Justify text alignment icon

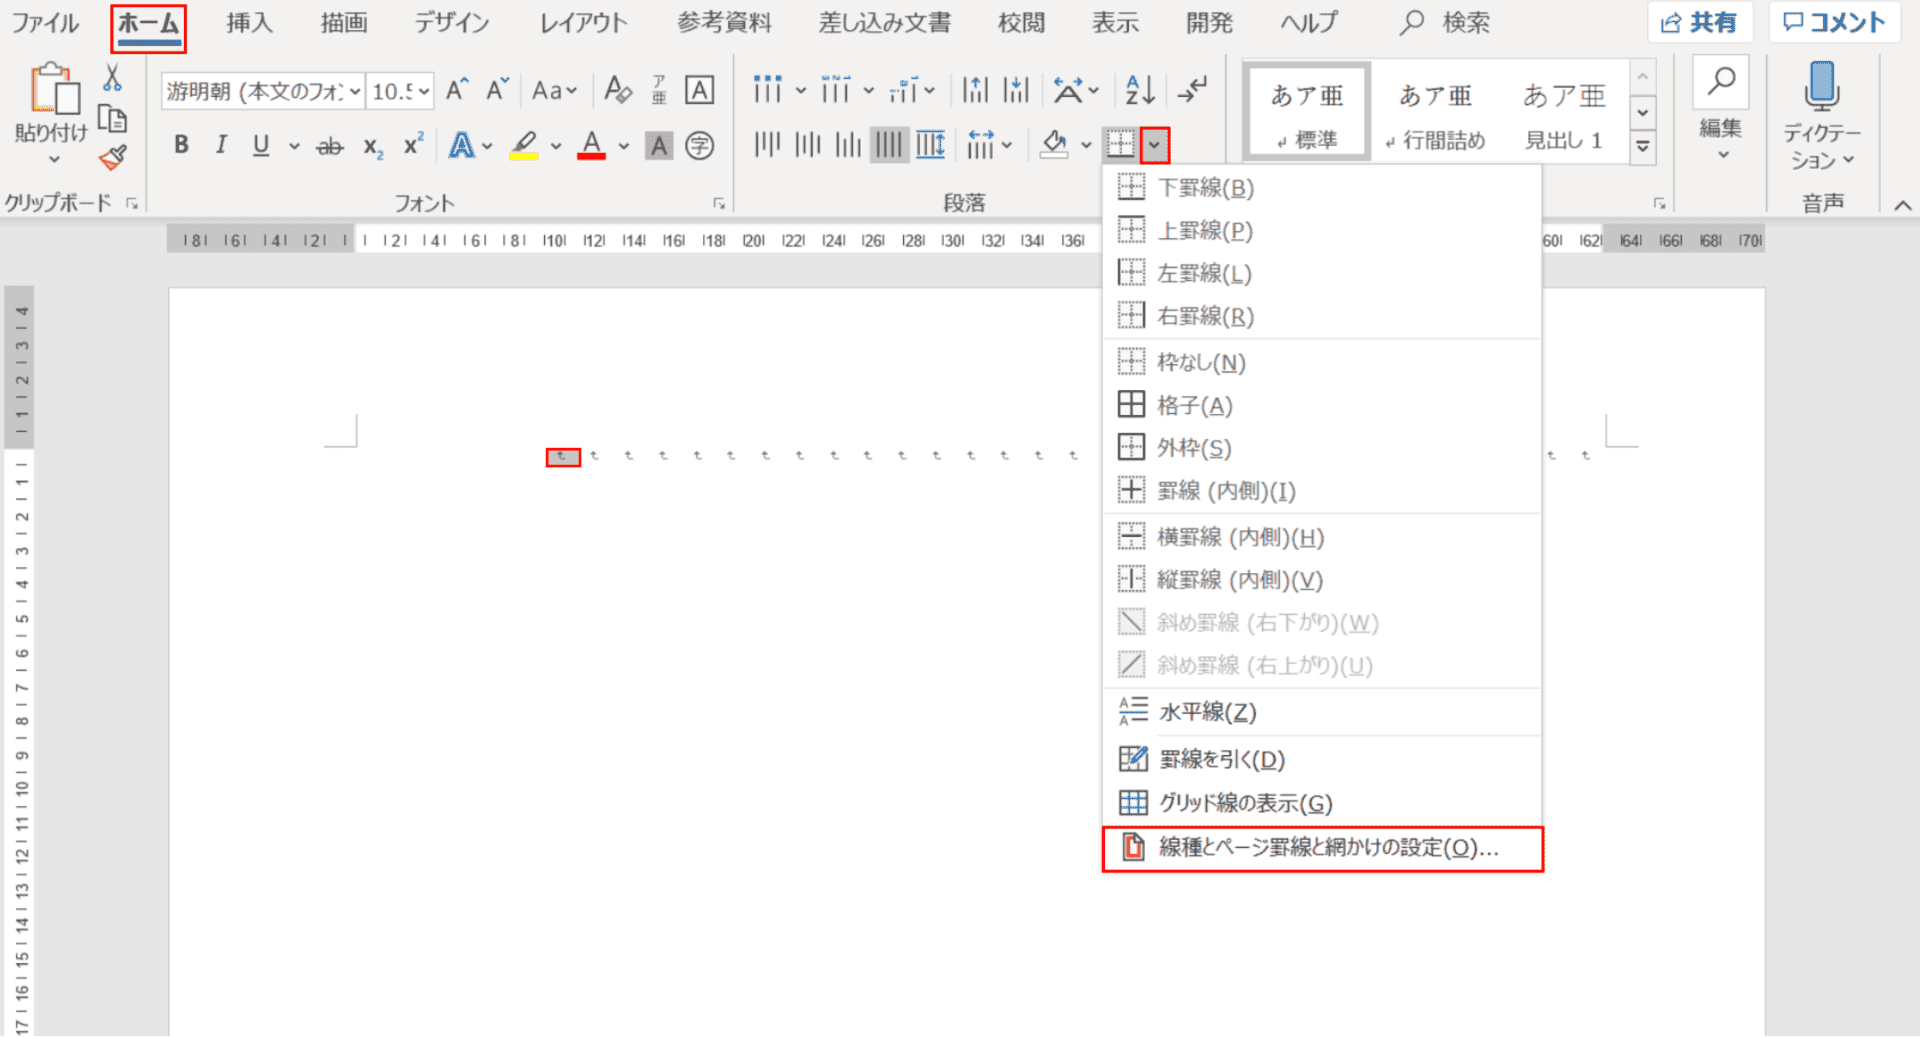click(889, 146)
